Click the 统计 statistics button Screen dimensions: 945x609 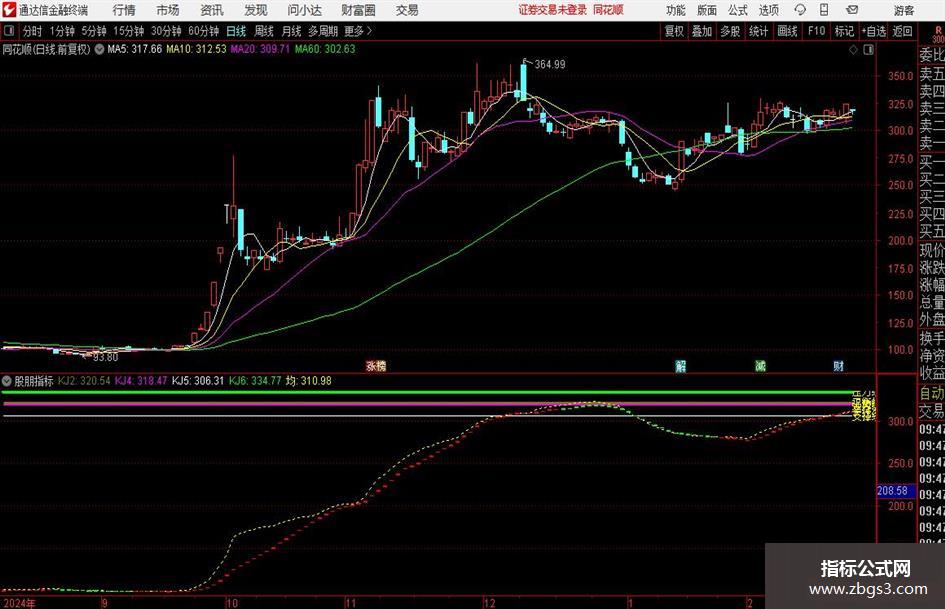tap(758, 31)
